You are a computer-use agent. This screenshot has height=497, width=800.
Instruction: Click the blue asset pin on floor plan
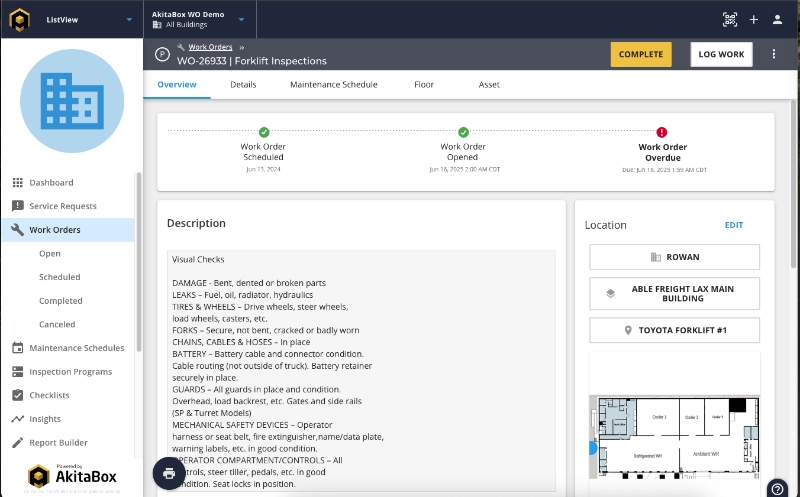point(592,448)
